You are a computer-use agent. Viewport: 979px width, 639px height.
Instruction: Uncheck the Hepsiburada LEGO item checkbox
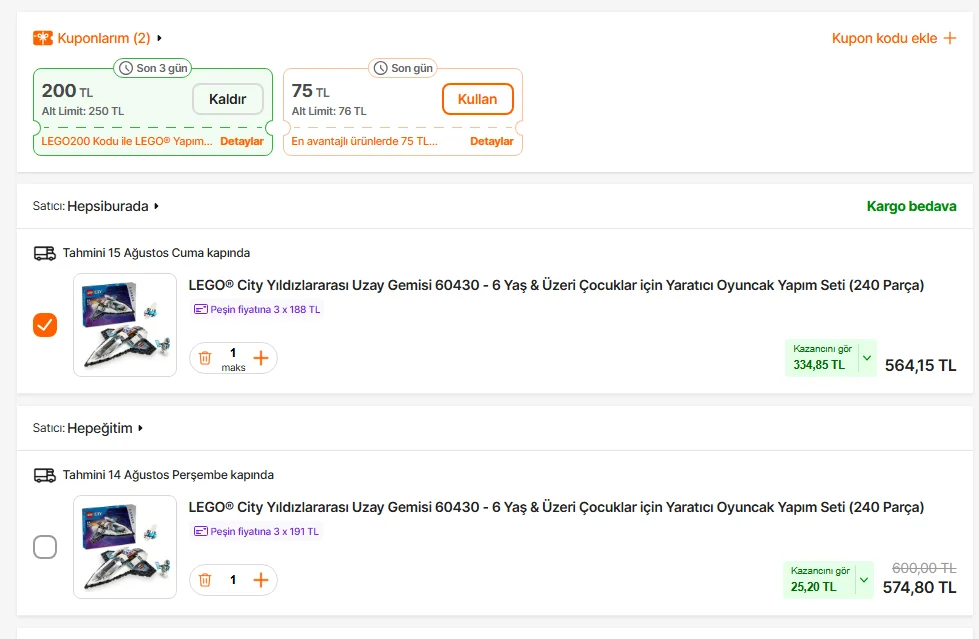click(x=45, y=325)
